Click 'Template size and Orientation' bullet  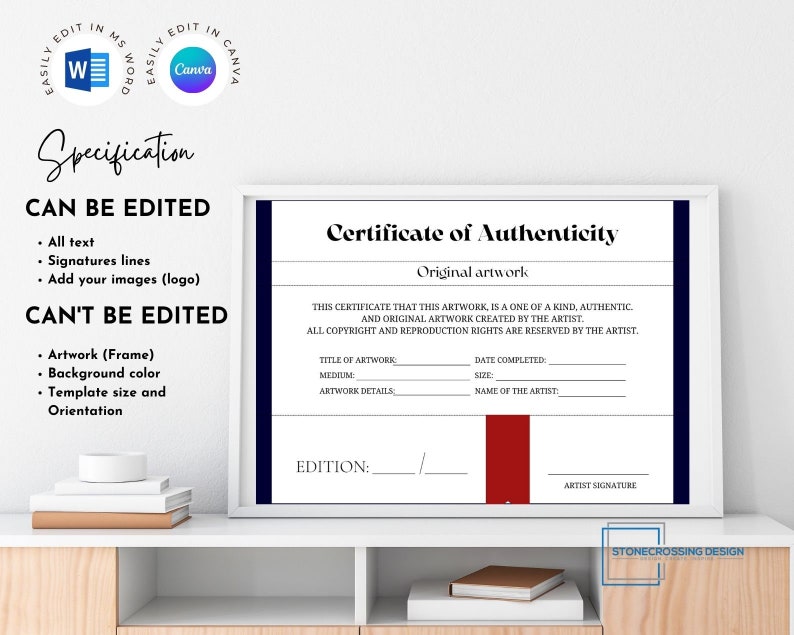[x=107, y=401]
